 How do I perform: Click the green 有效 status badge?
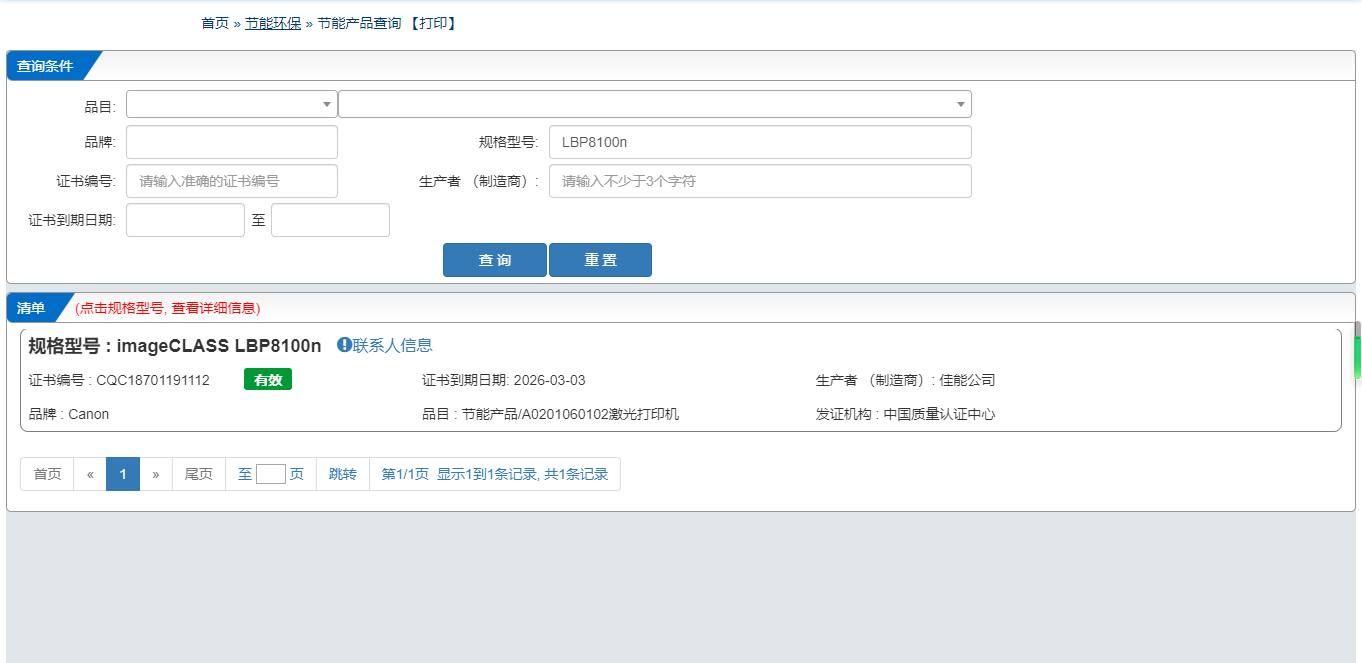pyautogui.click(x=268, y=380)
